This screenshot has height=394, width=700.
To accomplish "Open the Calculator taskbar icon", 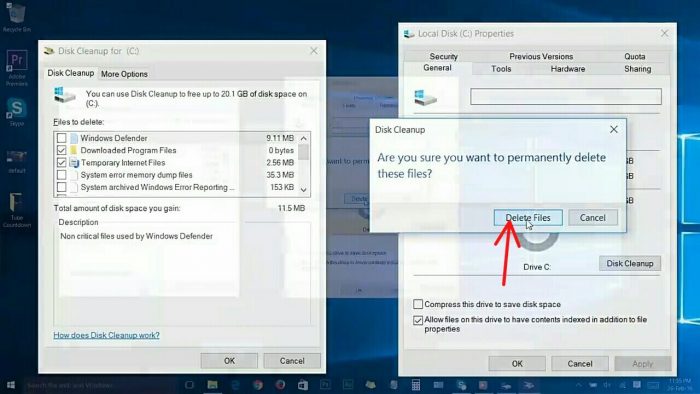I will click(x=416, y=385).
